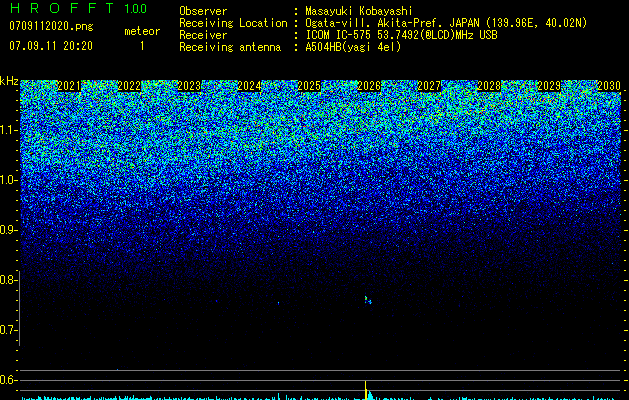Click the meteor echo blip near 2026
629x400 pixels.
pos(368,300)
